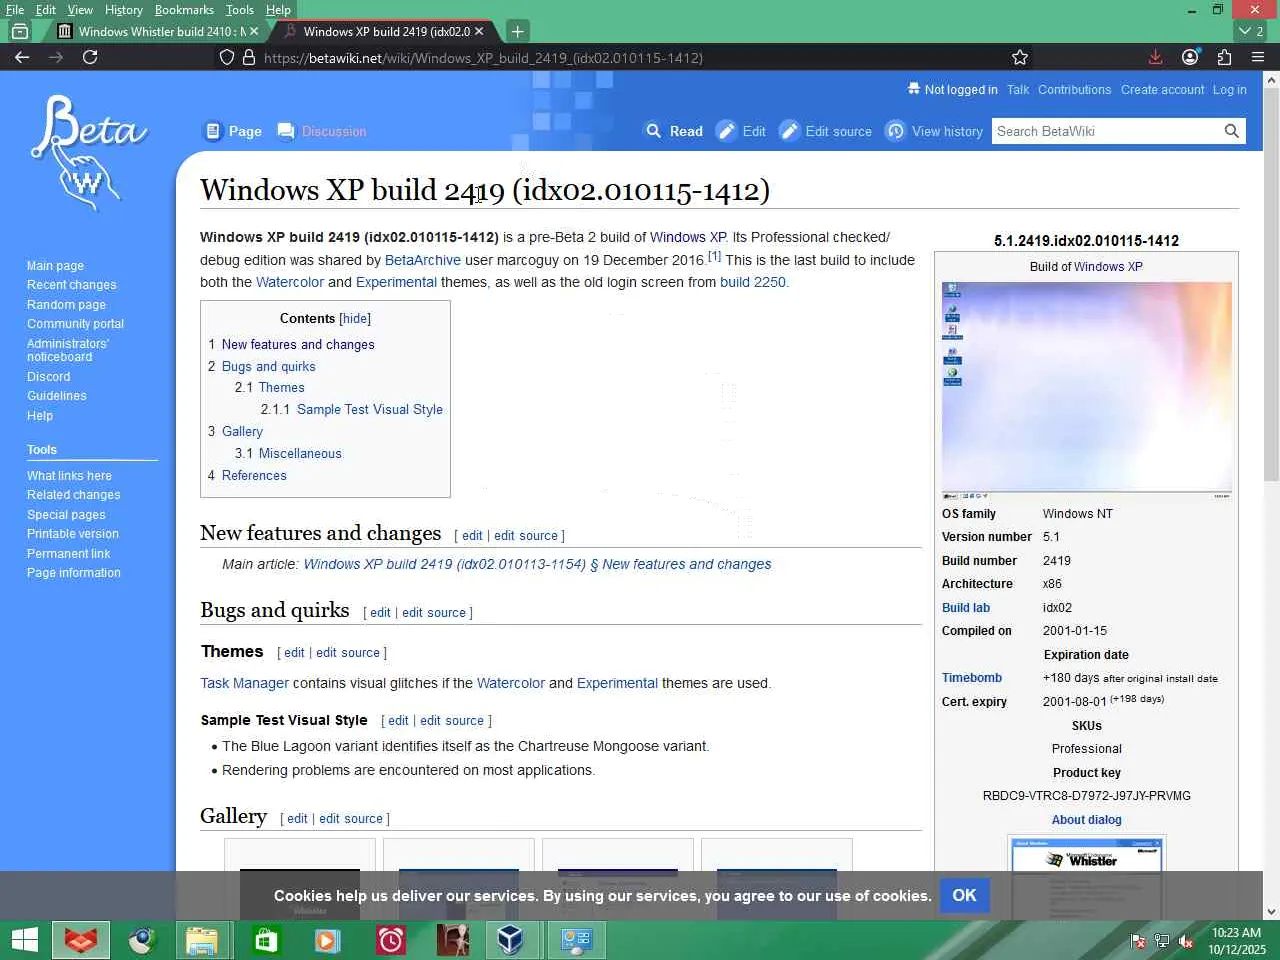This screenshot has width=1280, height=960.
Task: Click the network icon in system tray
Action: click(x=1162, y=941)
